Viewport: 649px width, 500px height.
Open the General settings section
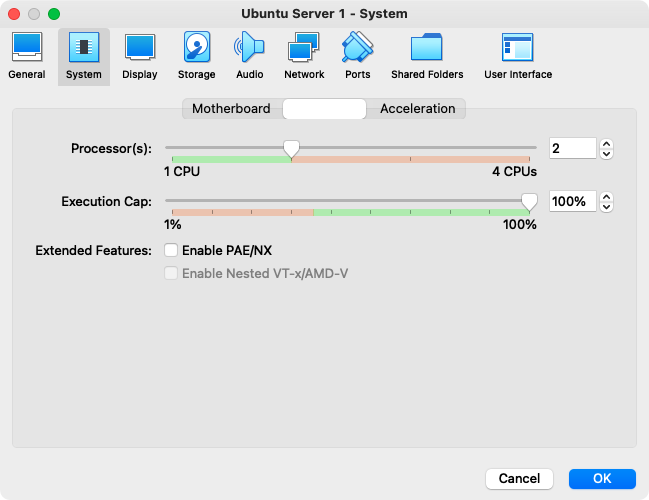click(x=26, y=55)
